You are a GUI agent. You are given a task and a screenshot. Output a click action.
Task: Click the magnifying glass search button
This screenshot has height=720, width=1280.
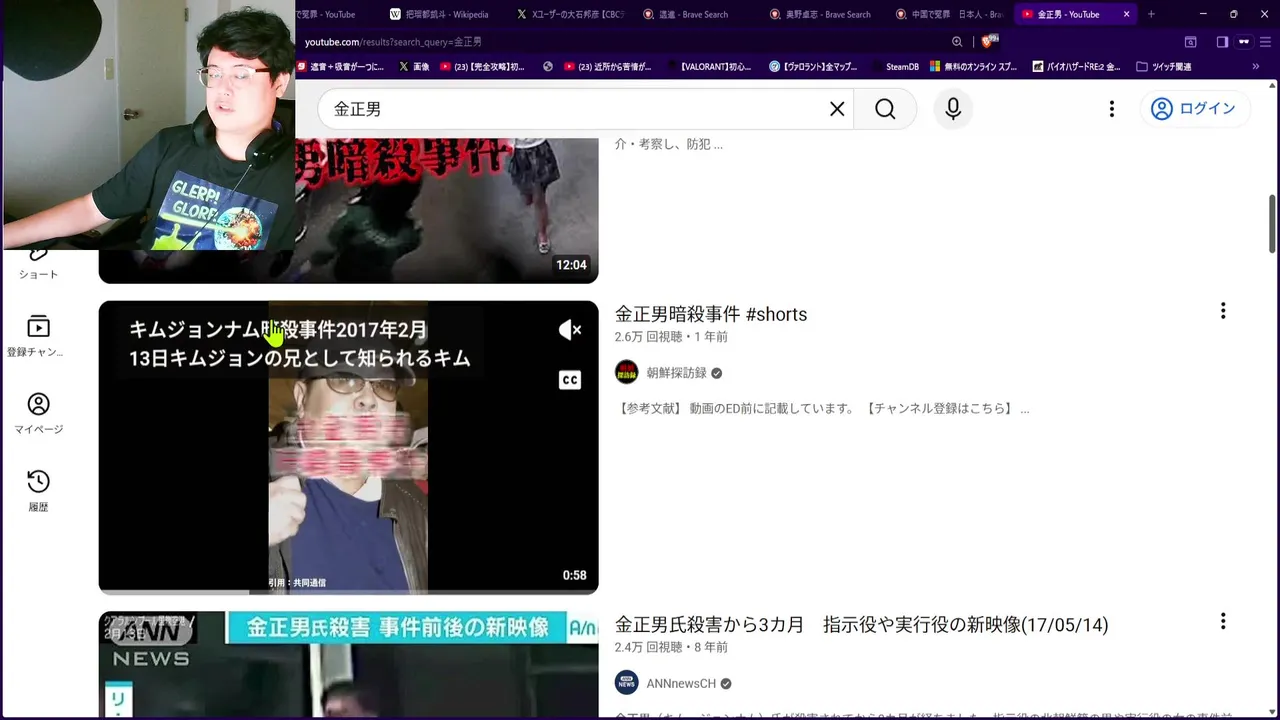(885, 109)
